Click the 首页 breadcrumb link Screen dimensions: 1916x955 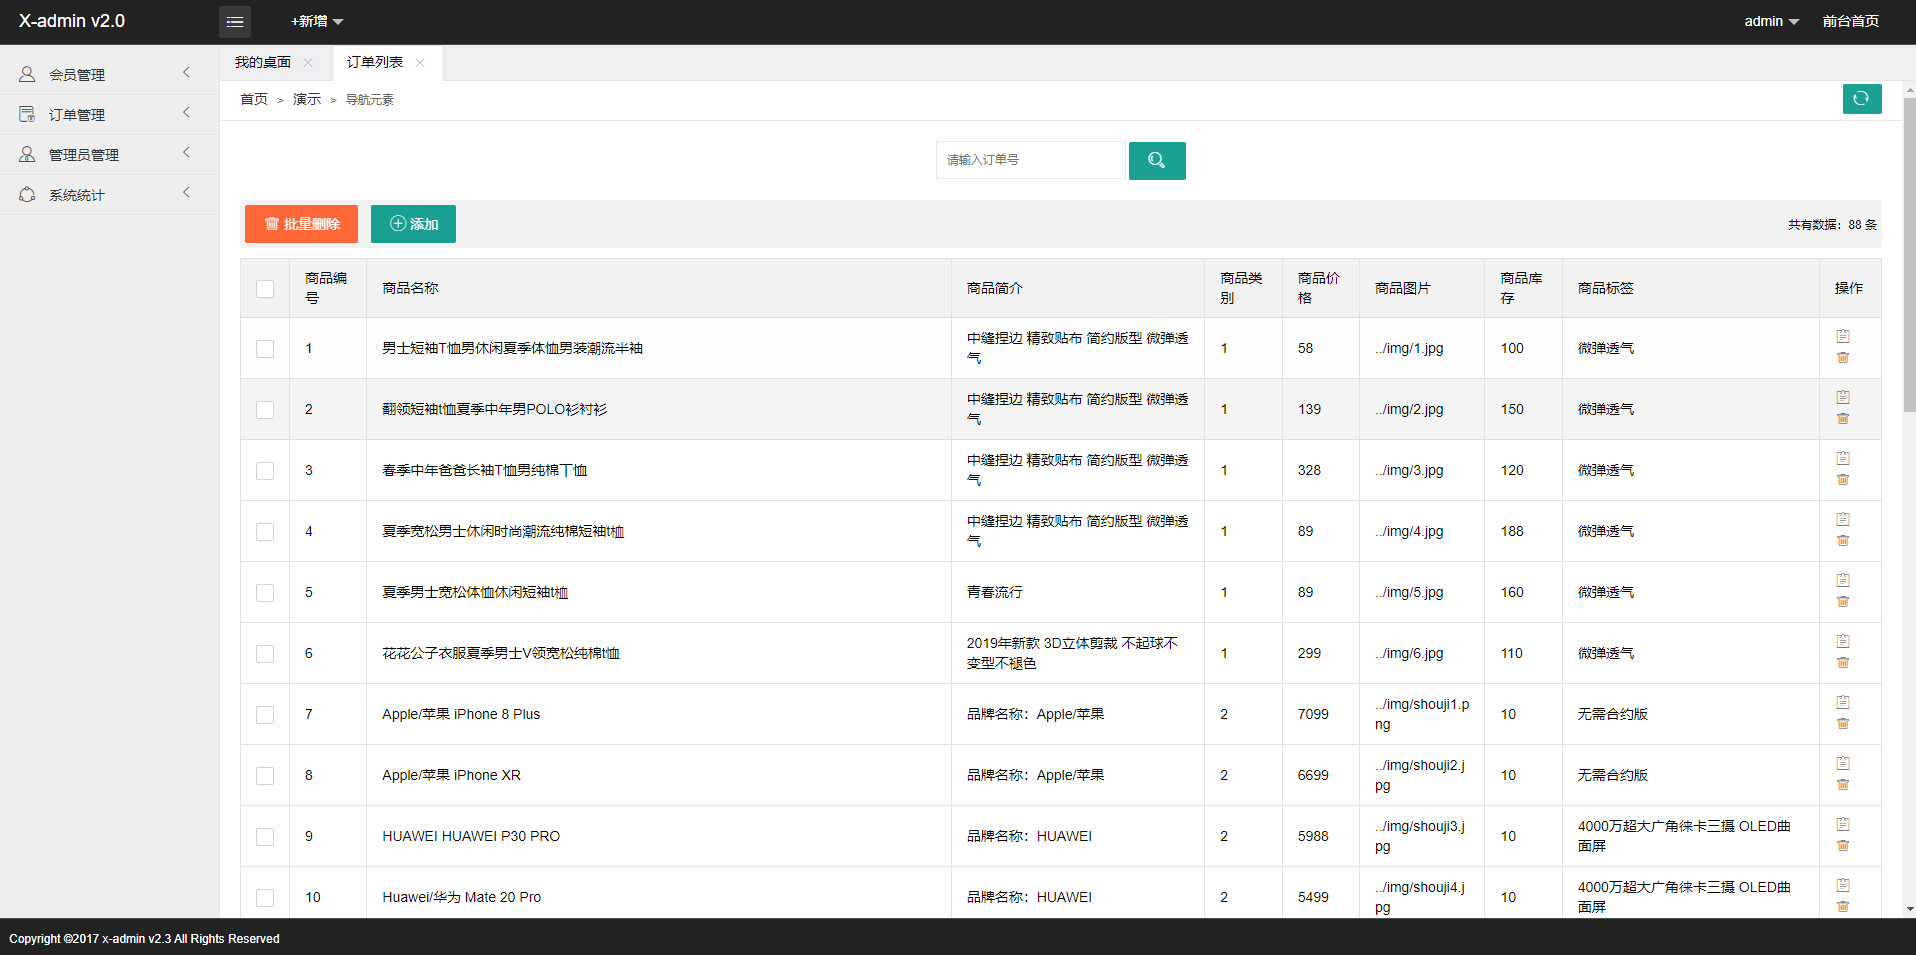click(x=254, y=99)
